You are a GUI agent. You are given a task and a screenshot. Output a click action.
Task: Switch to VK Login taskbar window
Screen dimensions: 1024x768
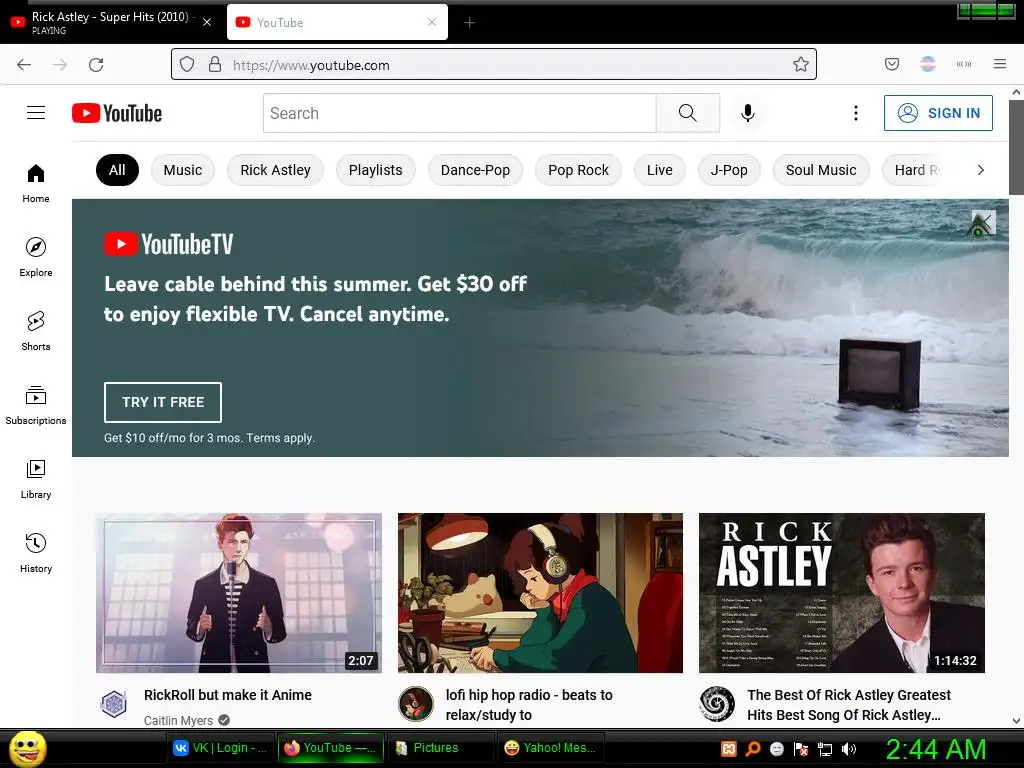click(221, 748)
